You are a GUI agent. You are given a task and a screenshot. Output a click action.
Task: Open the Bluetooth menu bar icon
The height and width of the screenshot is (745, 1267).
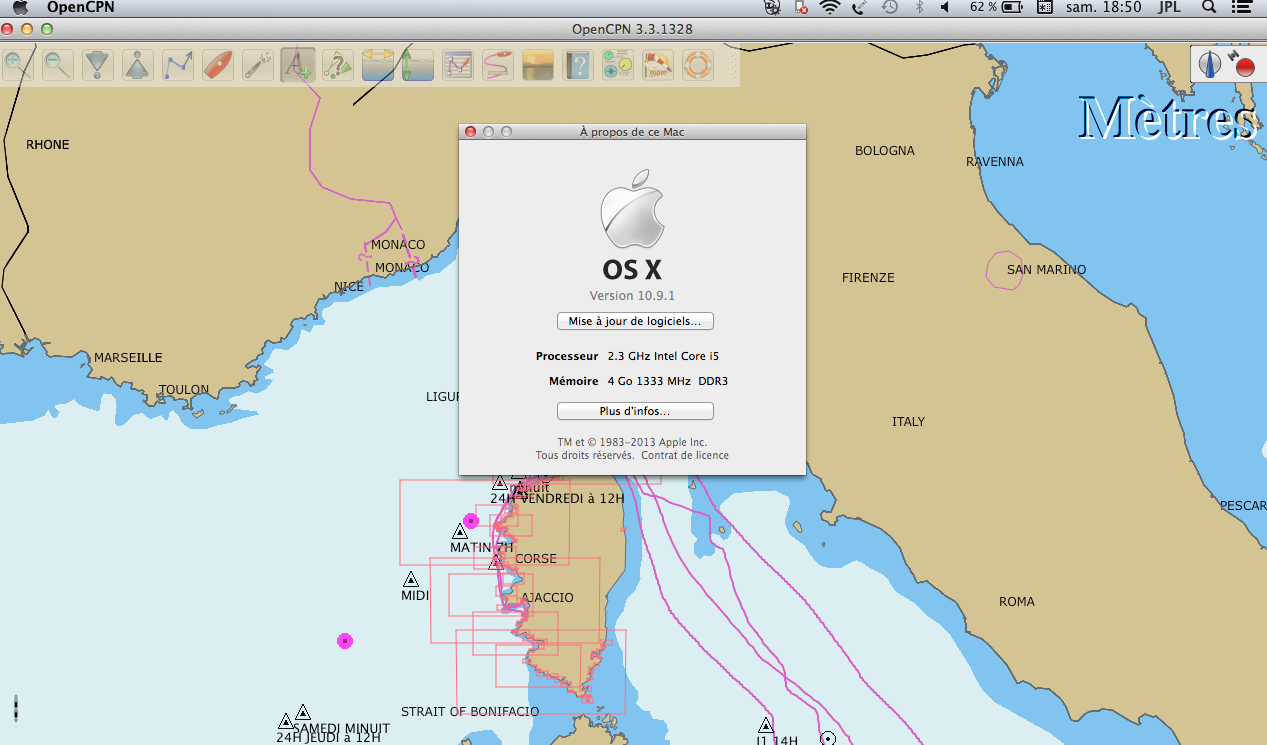(x=919, y=7)
